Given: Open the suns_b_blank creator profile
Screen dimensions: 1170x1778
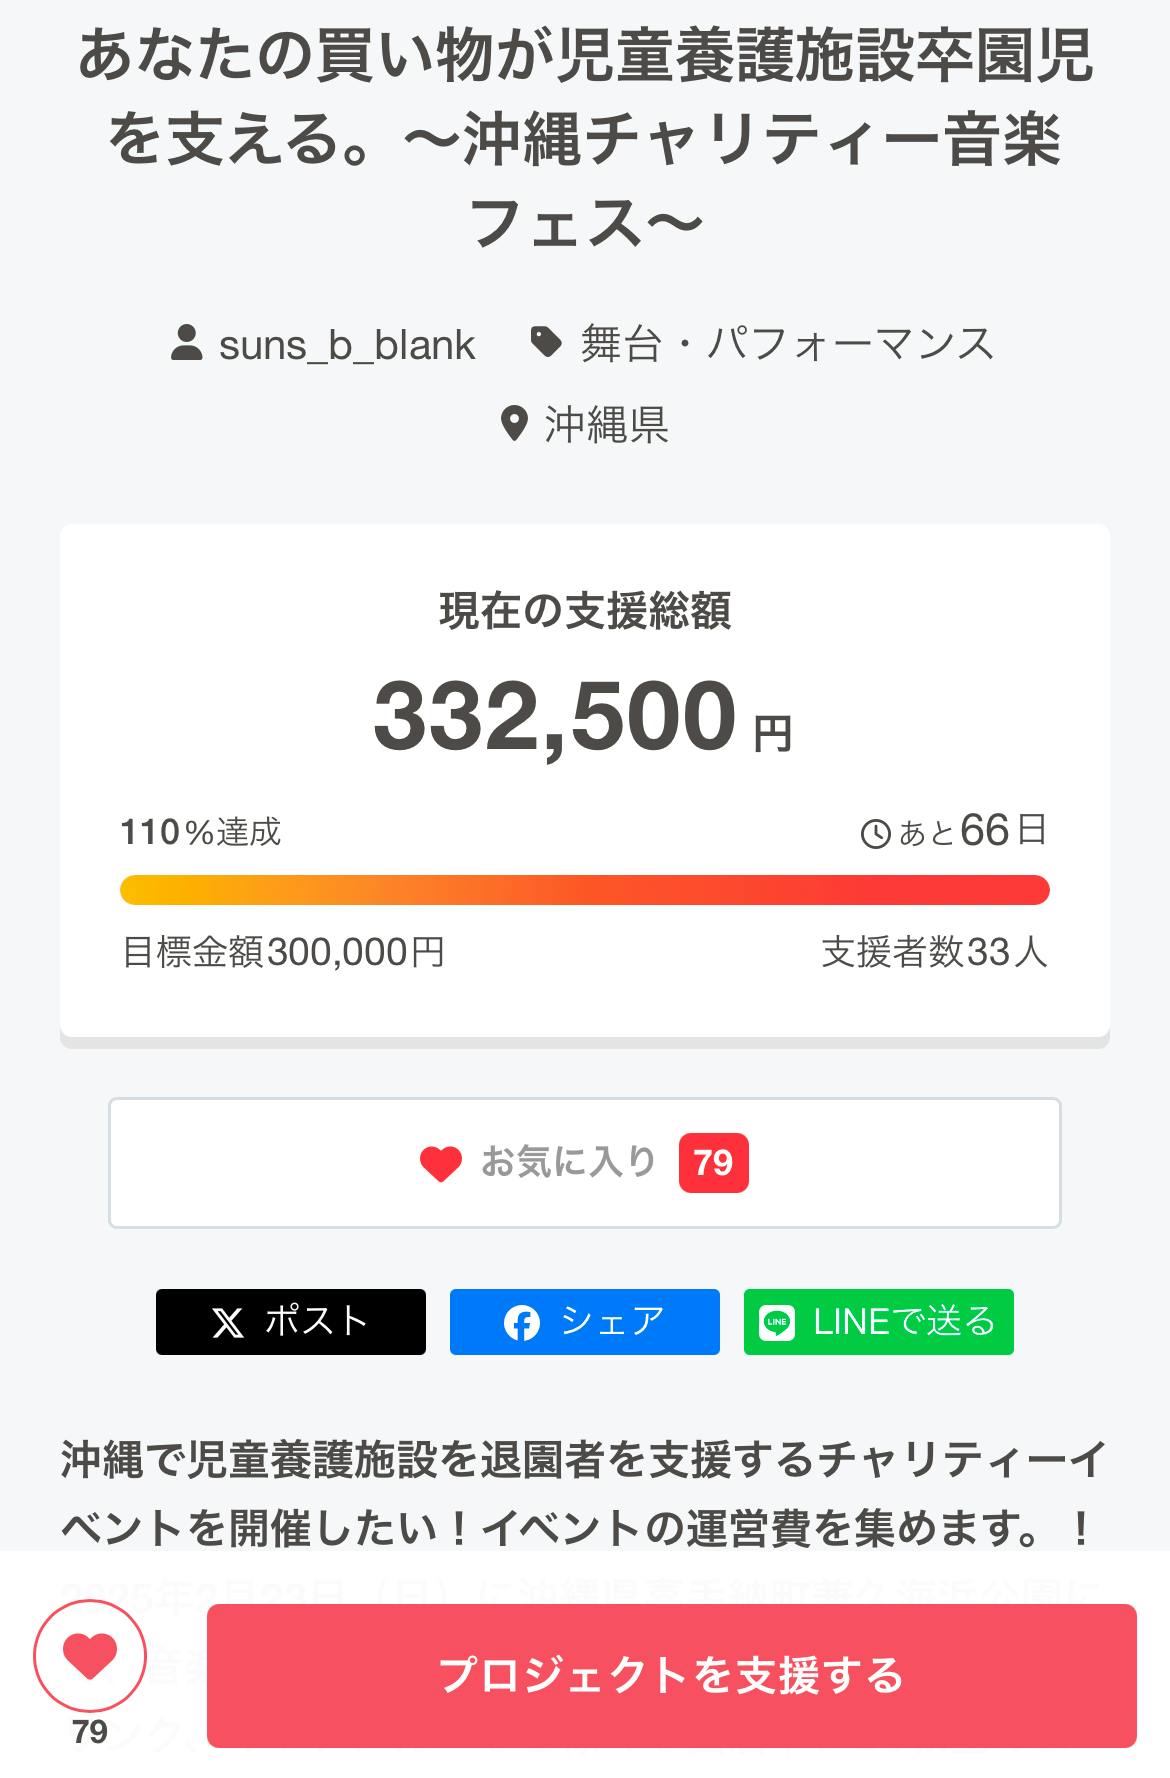Looking at the screenshot, I should pos(346,345).
